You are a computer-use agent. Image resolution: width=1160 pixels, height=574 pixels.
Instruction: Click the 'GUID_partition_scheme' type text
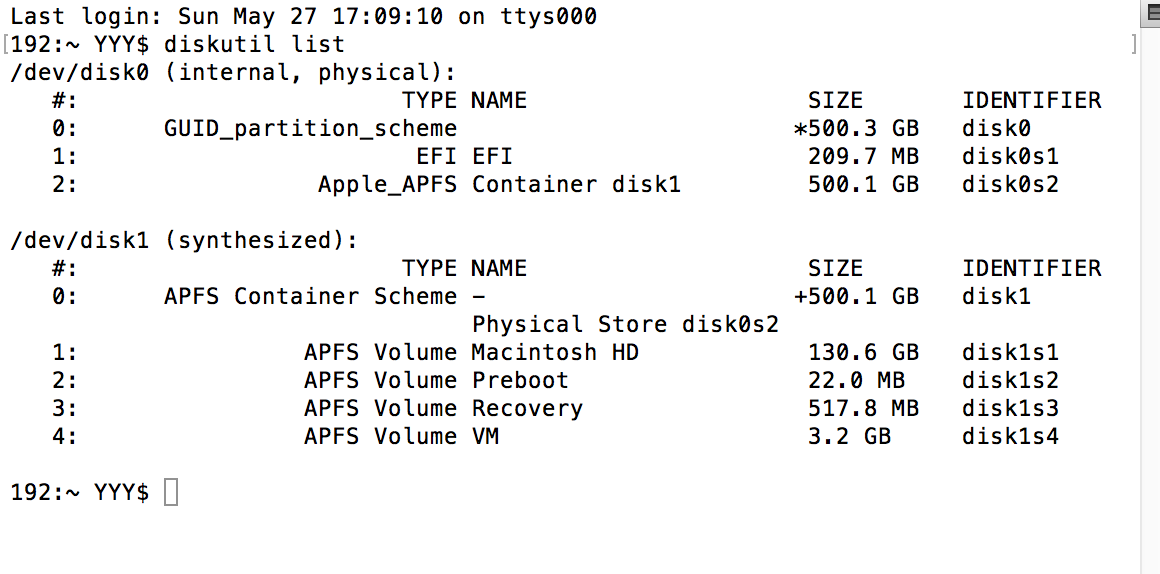pos(310,129)
